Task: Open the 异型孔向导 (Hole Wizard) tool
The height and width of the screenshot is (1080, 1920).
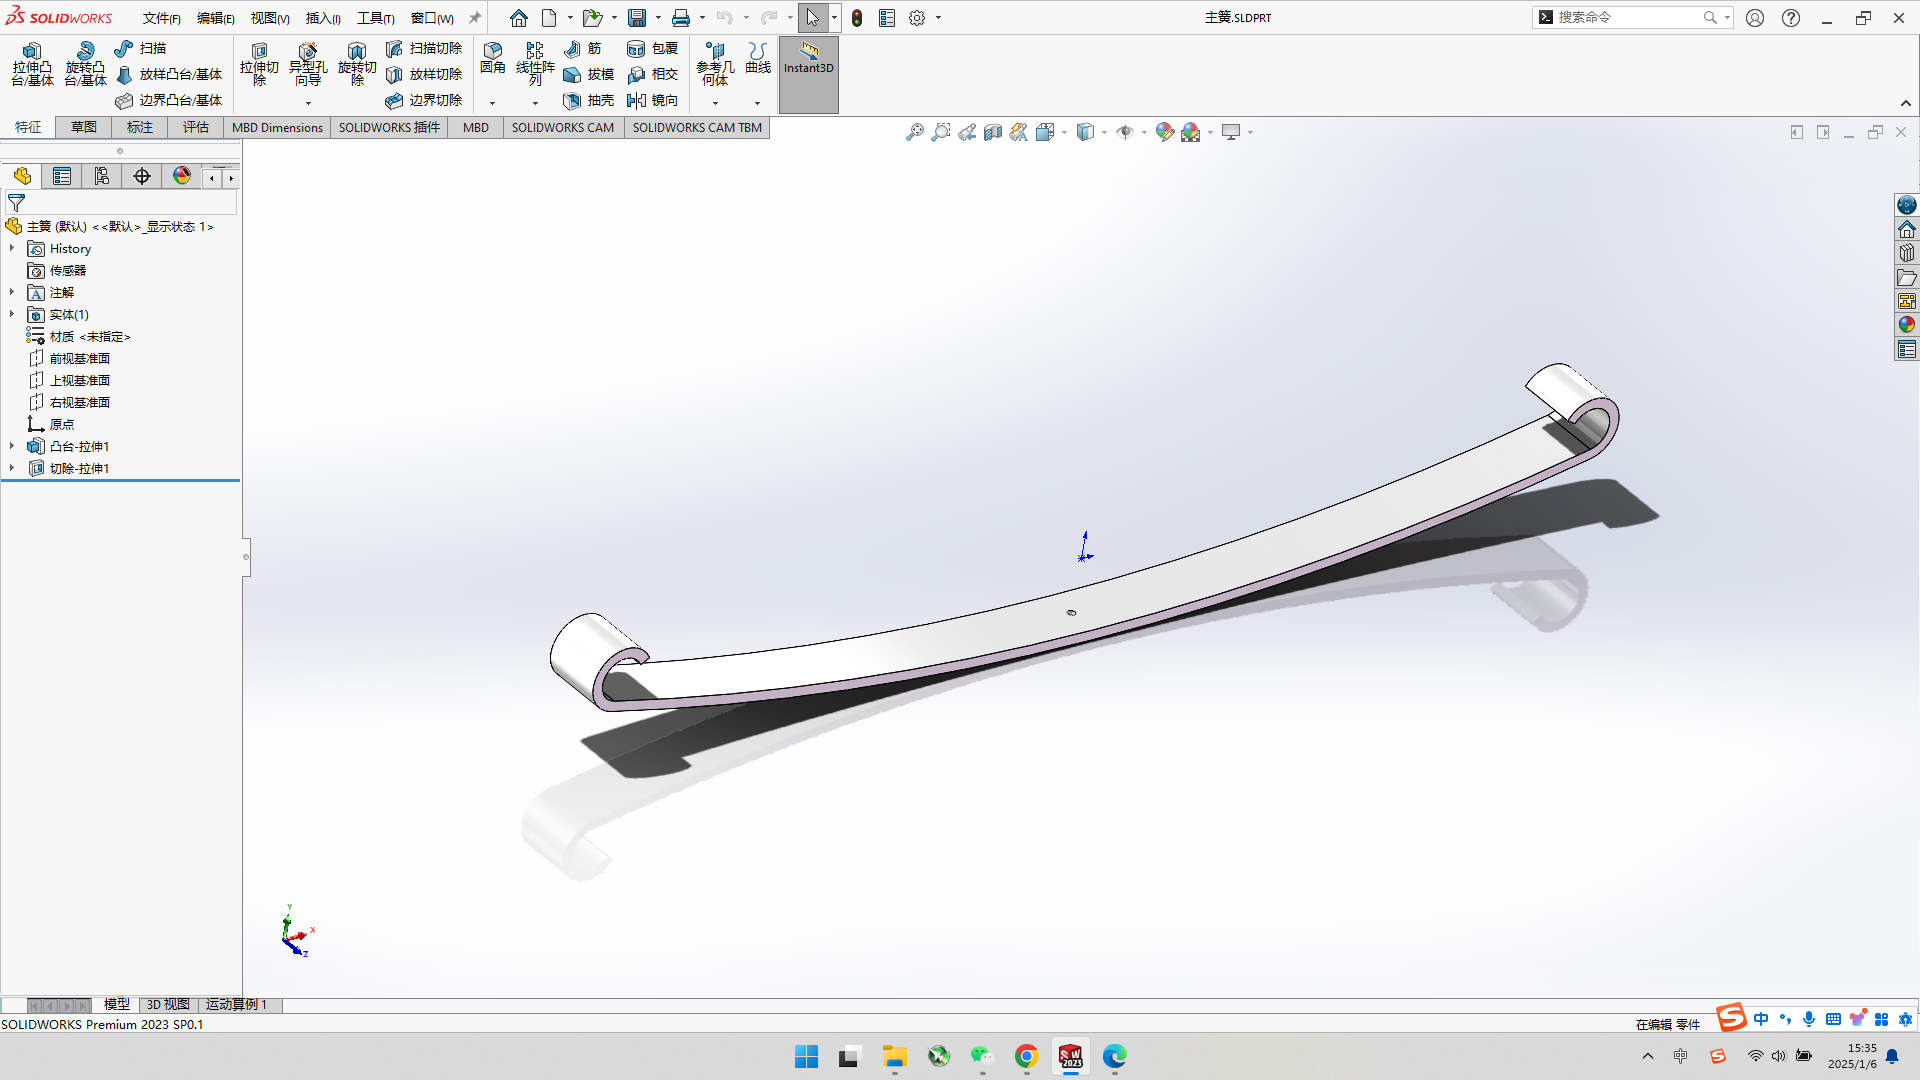Action: pos(308,62)
